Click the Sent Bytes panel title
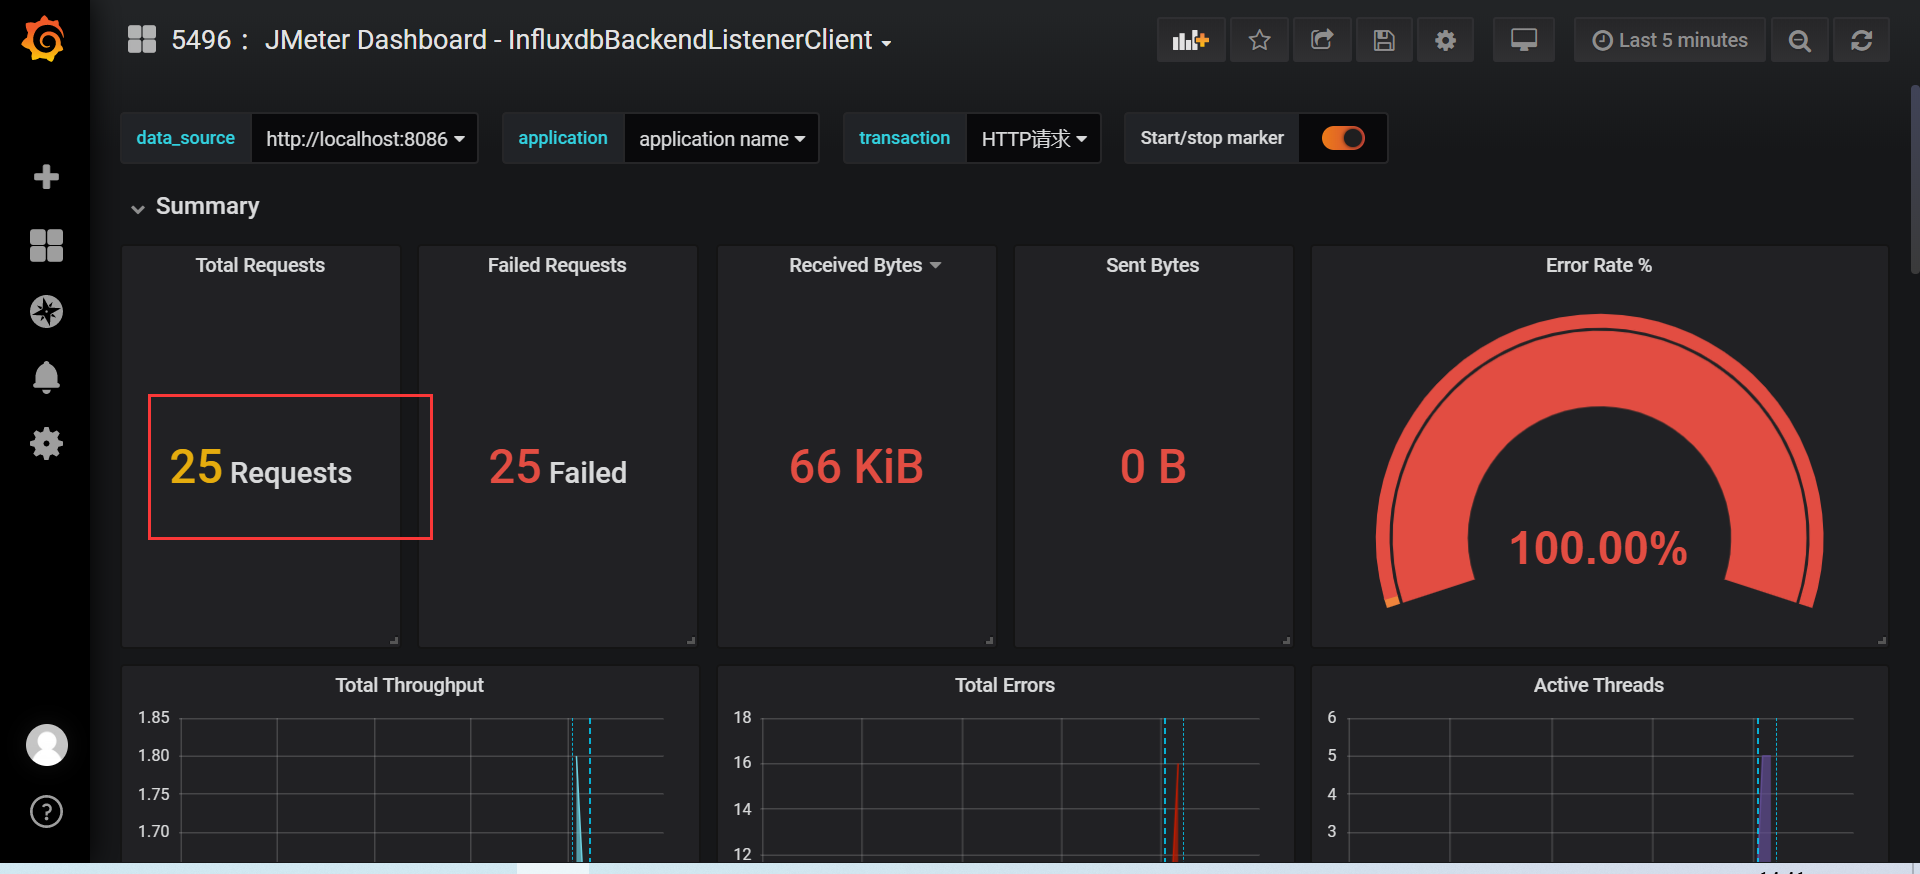The image size is (1920, 874). (1152, 265)
